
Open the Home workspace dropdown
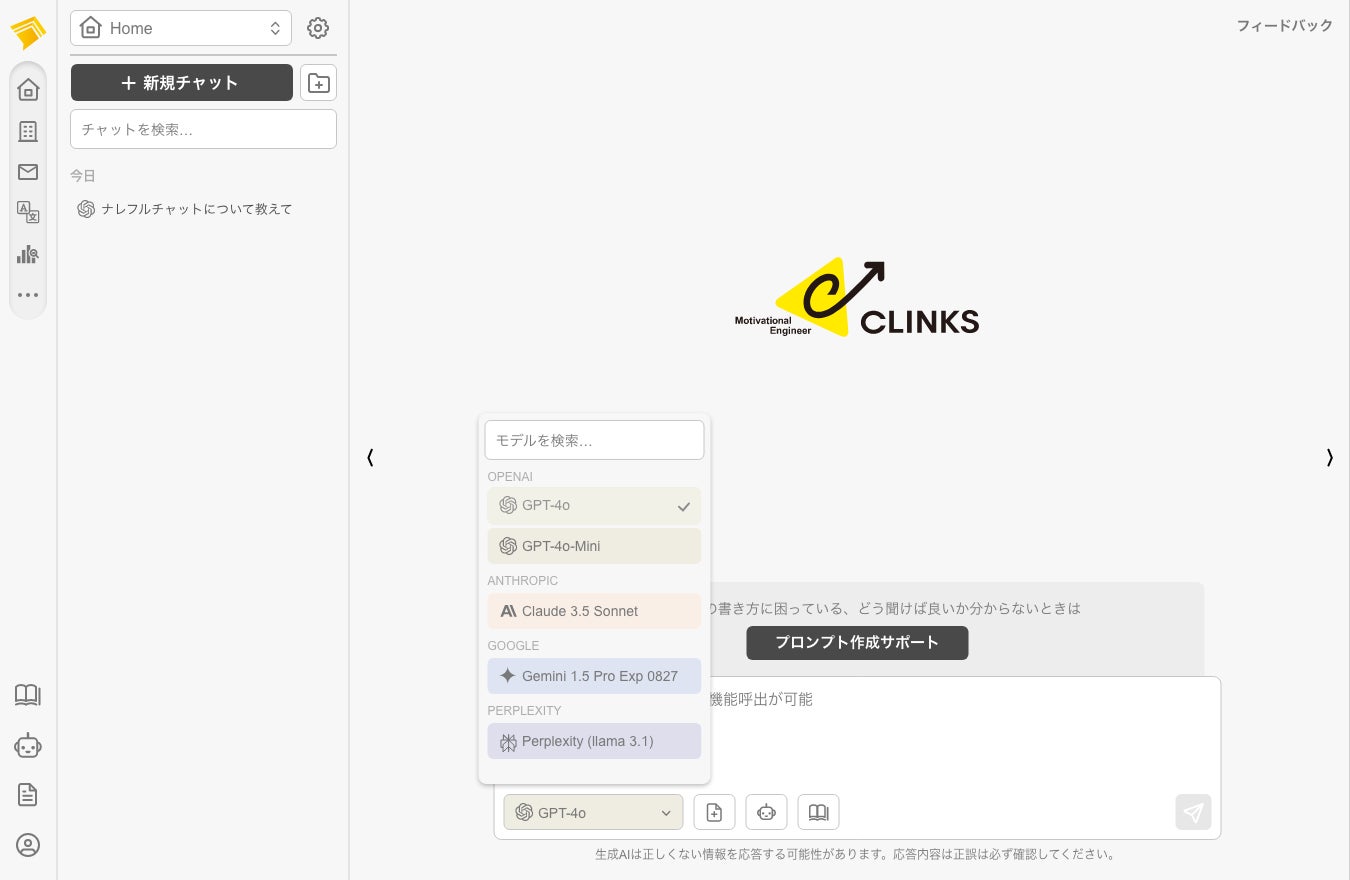pos(181,28)
